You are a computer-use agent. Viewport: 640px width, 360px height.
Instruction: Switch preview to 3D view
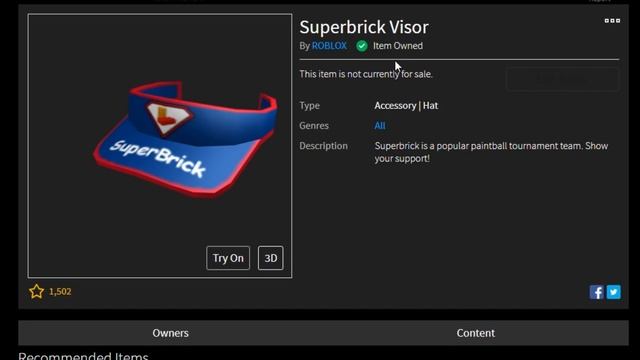(x=271, y=258)
